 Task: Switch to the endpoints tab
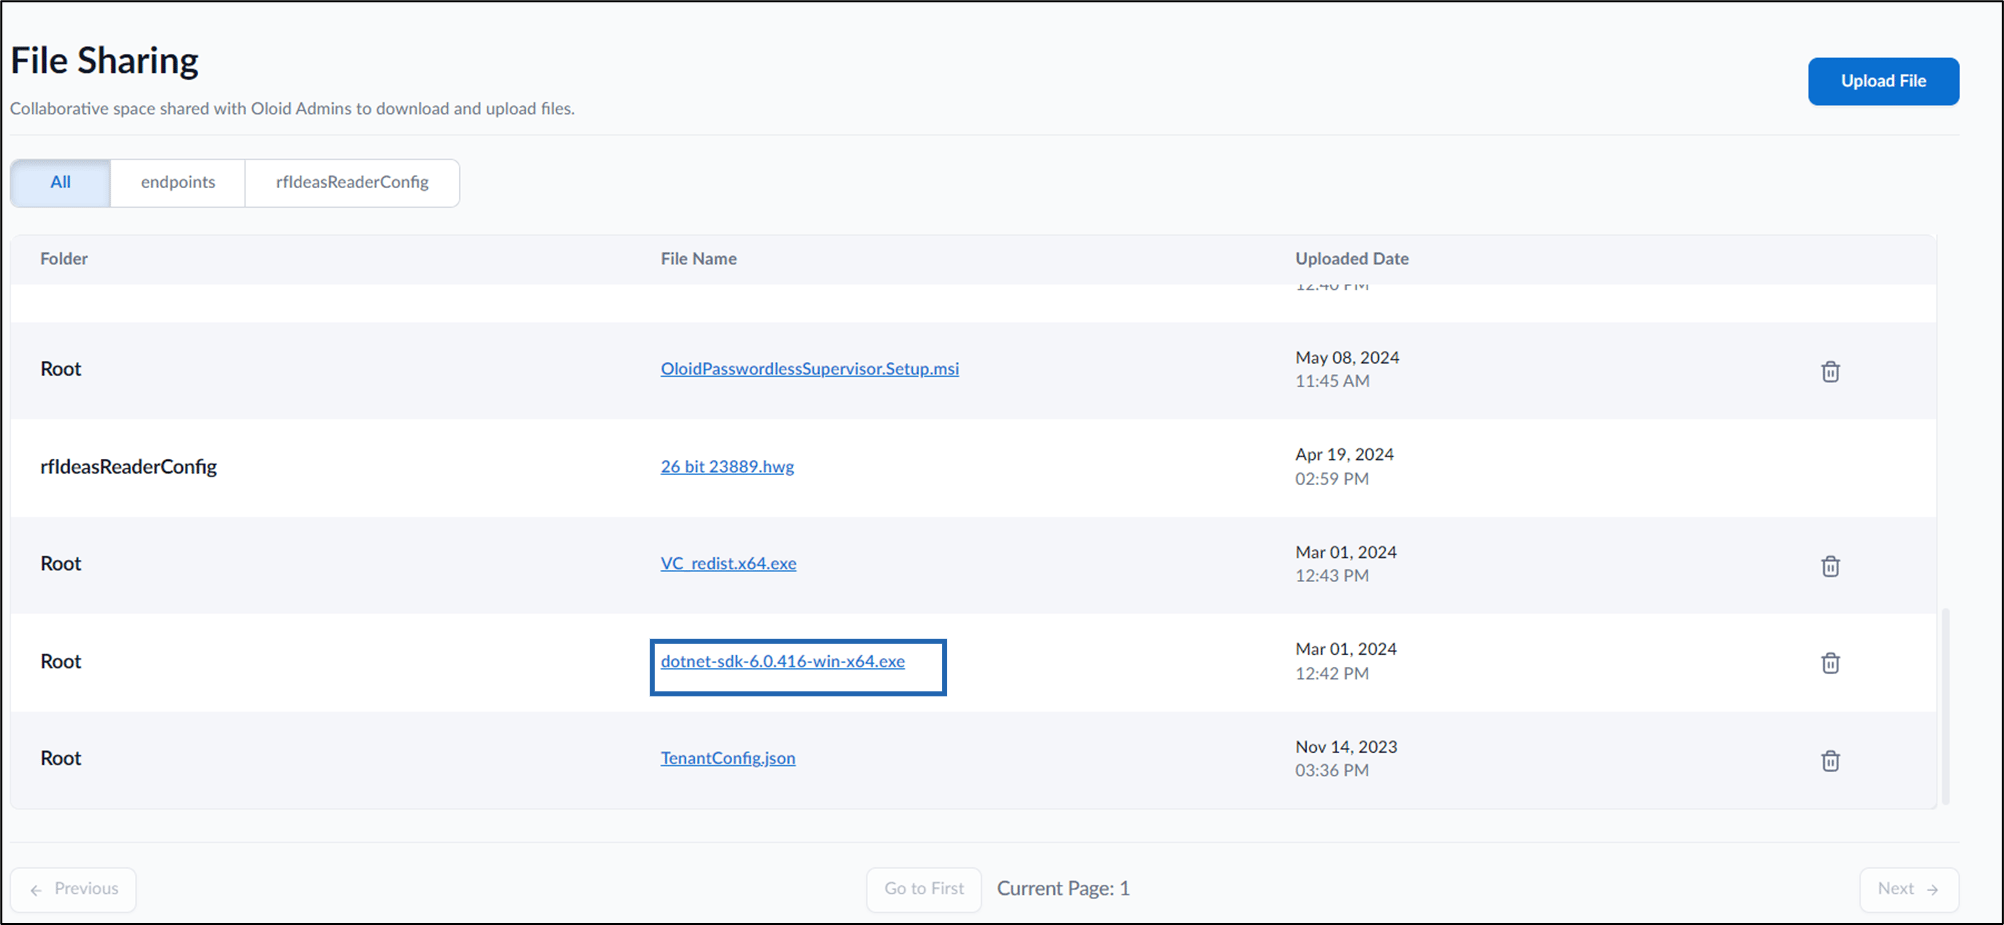178,183
